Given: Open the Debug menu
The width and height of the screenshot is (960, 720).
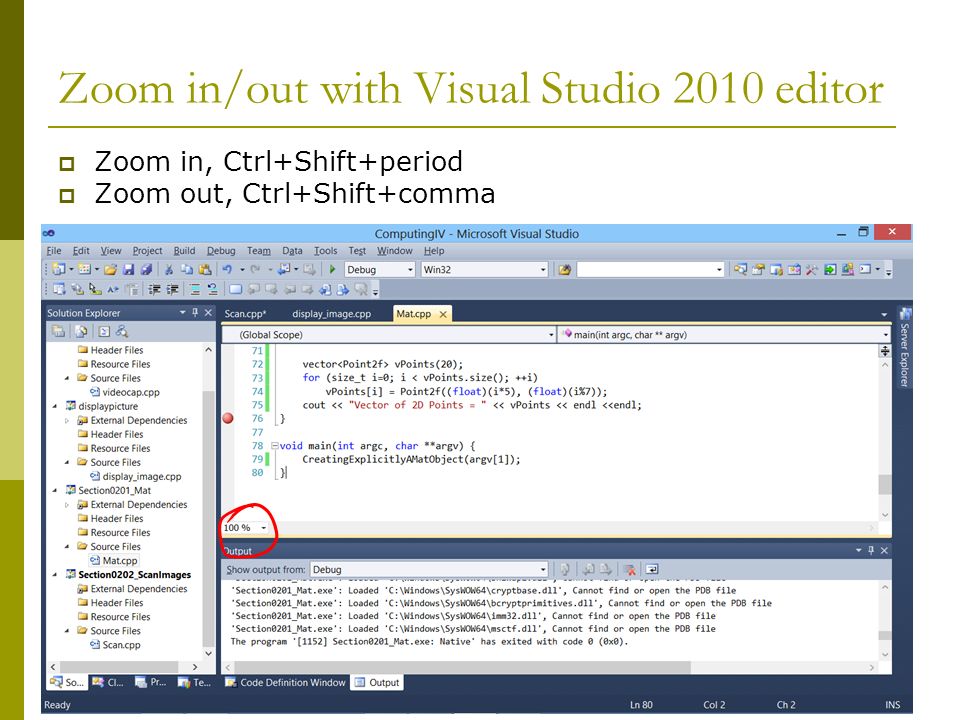Looking at the screenshot, I should tap(221, 250).
